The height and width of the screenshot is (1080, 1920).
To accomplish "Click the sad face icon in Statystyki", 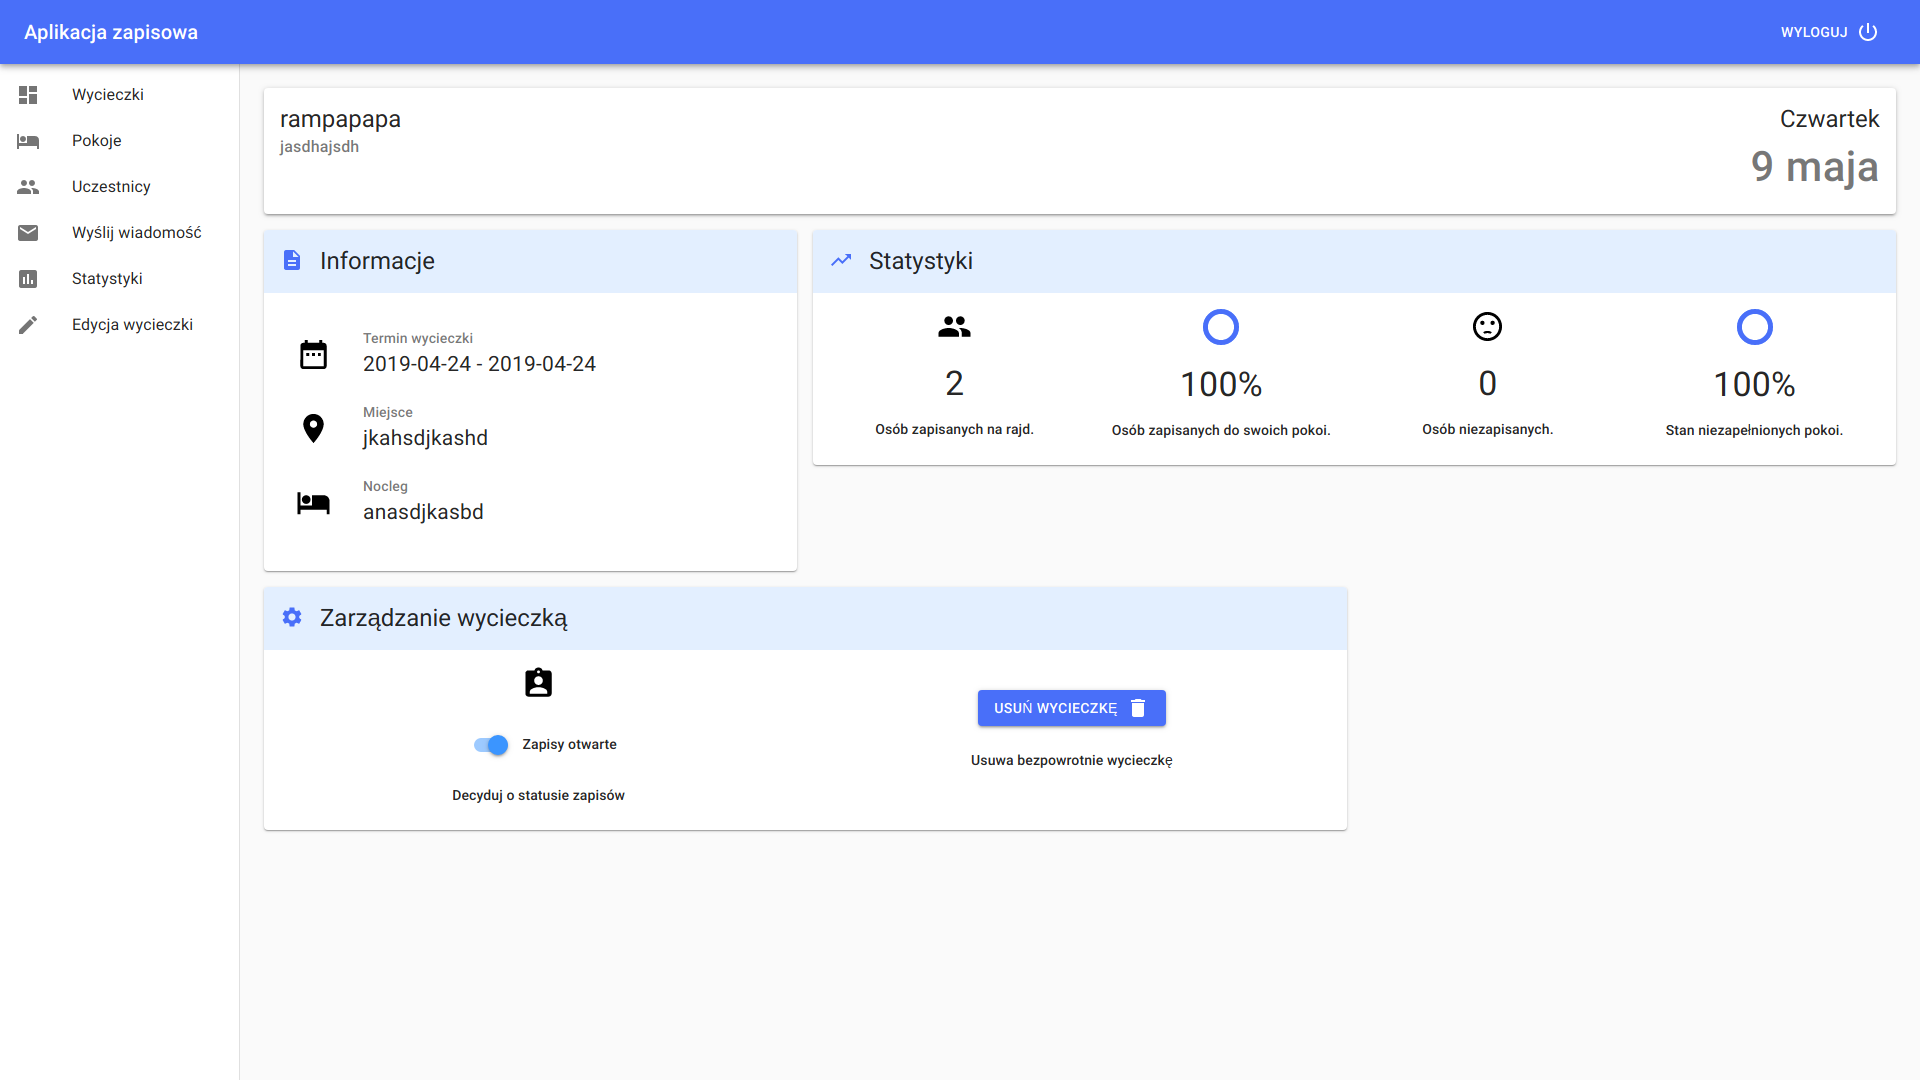I will 1487,327.
